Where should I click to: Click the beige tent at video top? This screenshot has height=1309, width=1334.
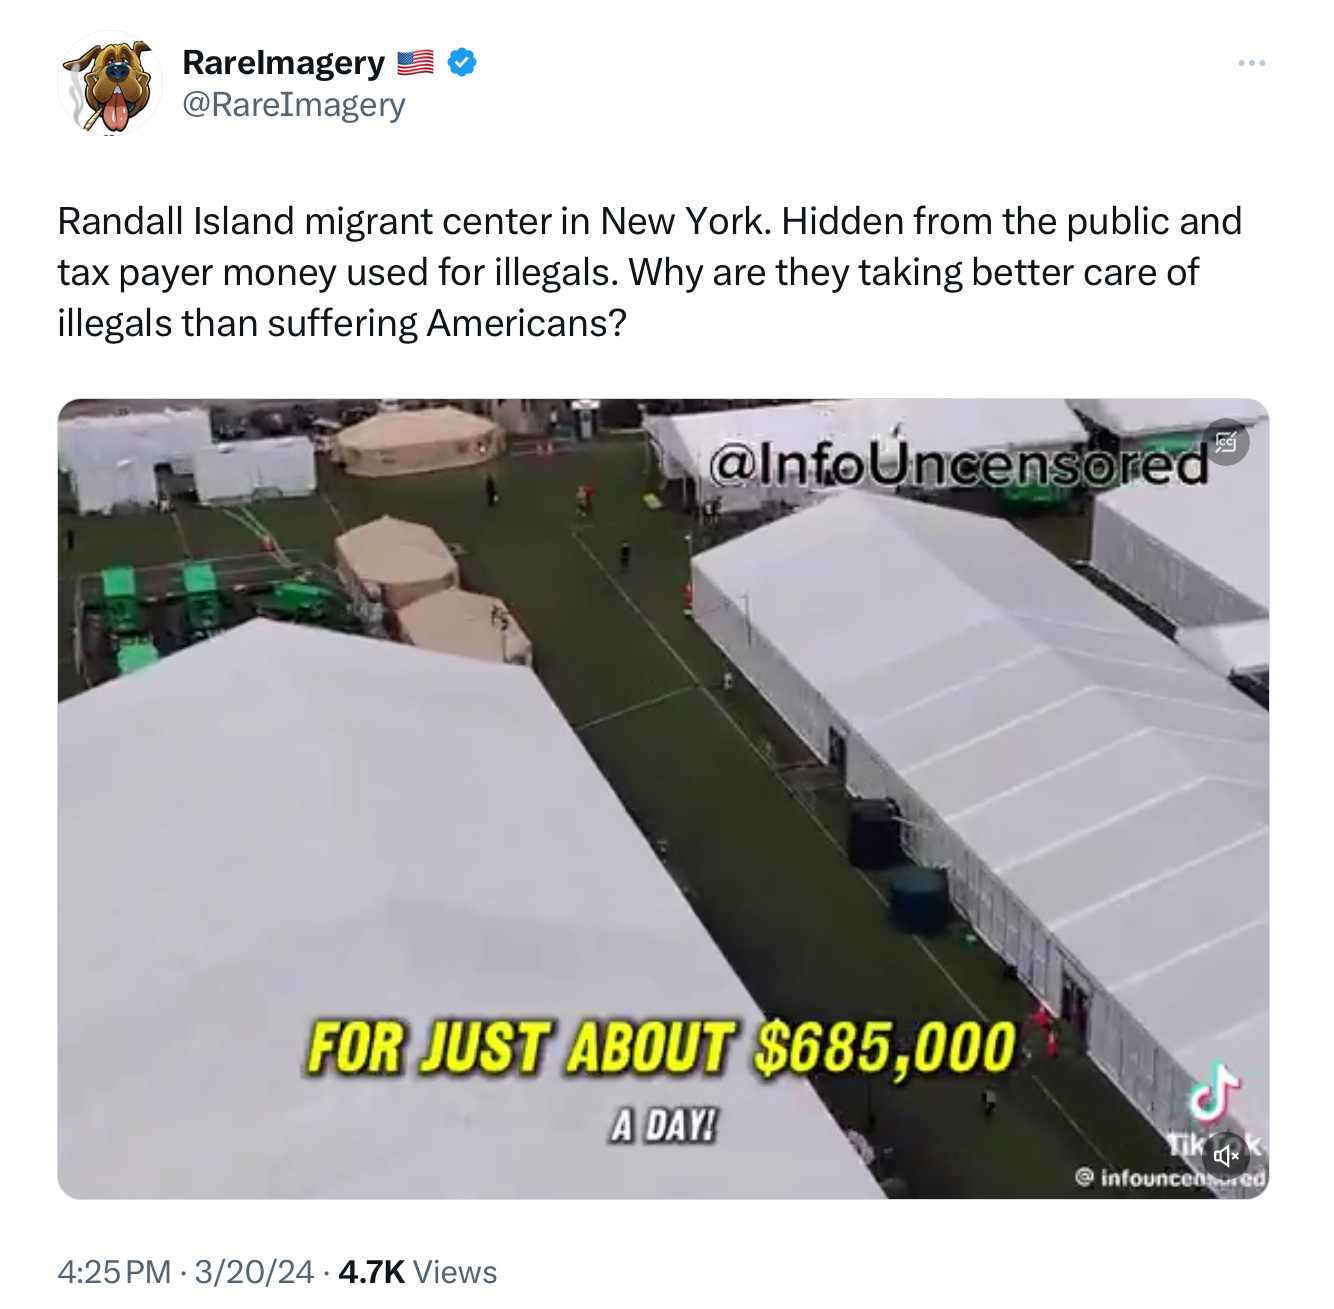pyautogui.click(x=417, y=440)
